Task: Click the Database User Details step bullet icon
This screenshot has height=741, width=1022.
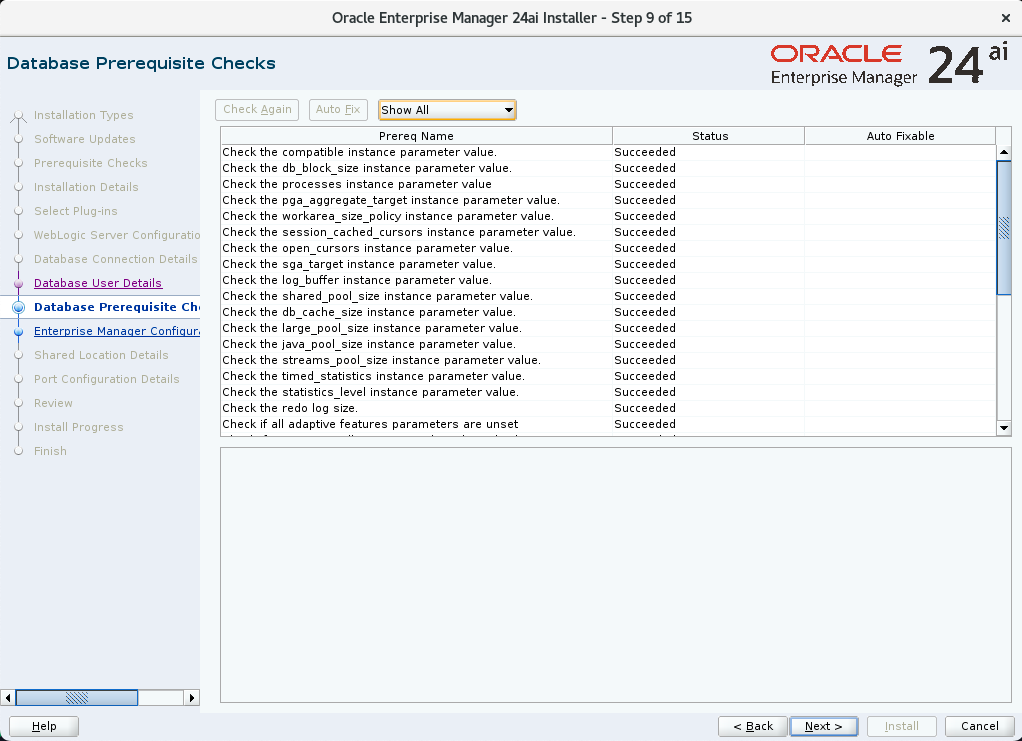Action: 18,283
